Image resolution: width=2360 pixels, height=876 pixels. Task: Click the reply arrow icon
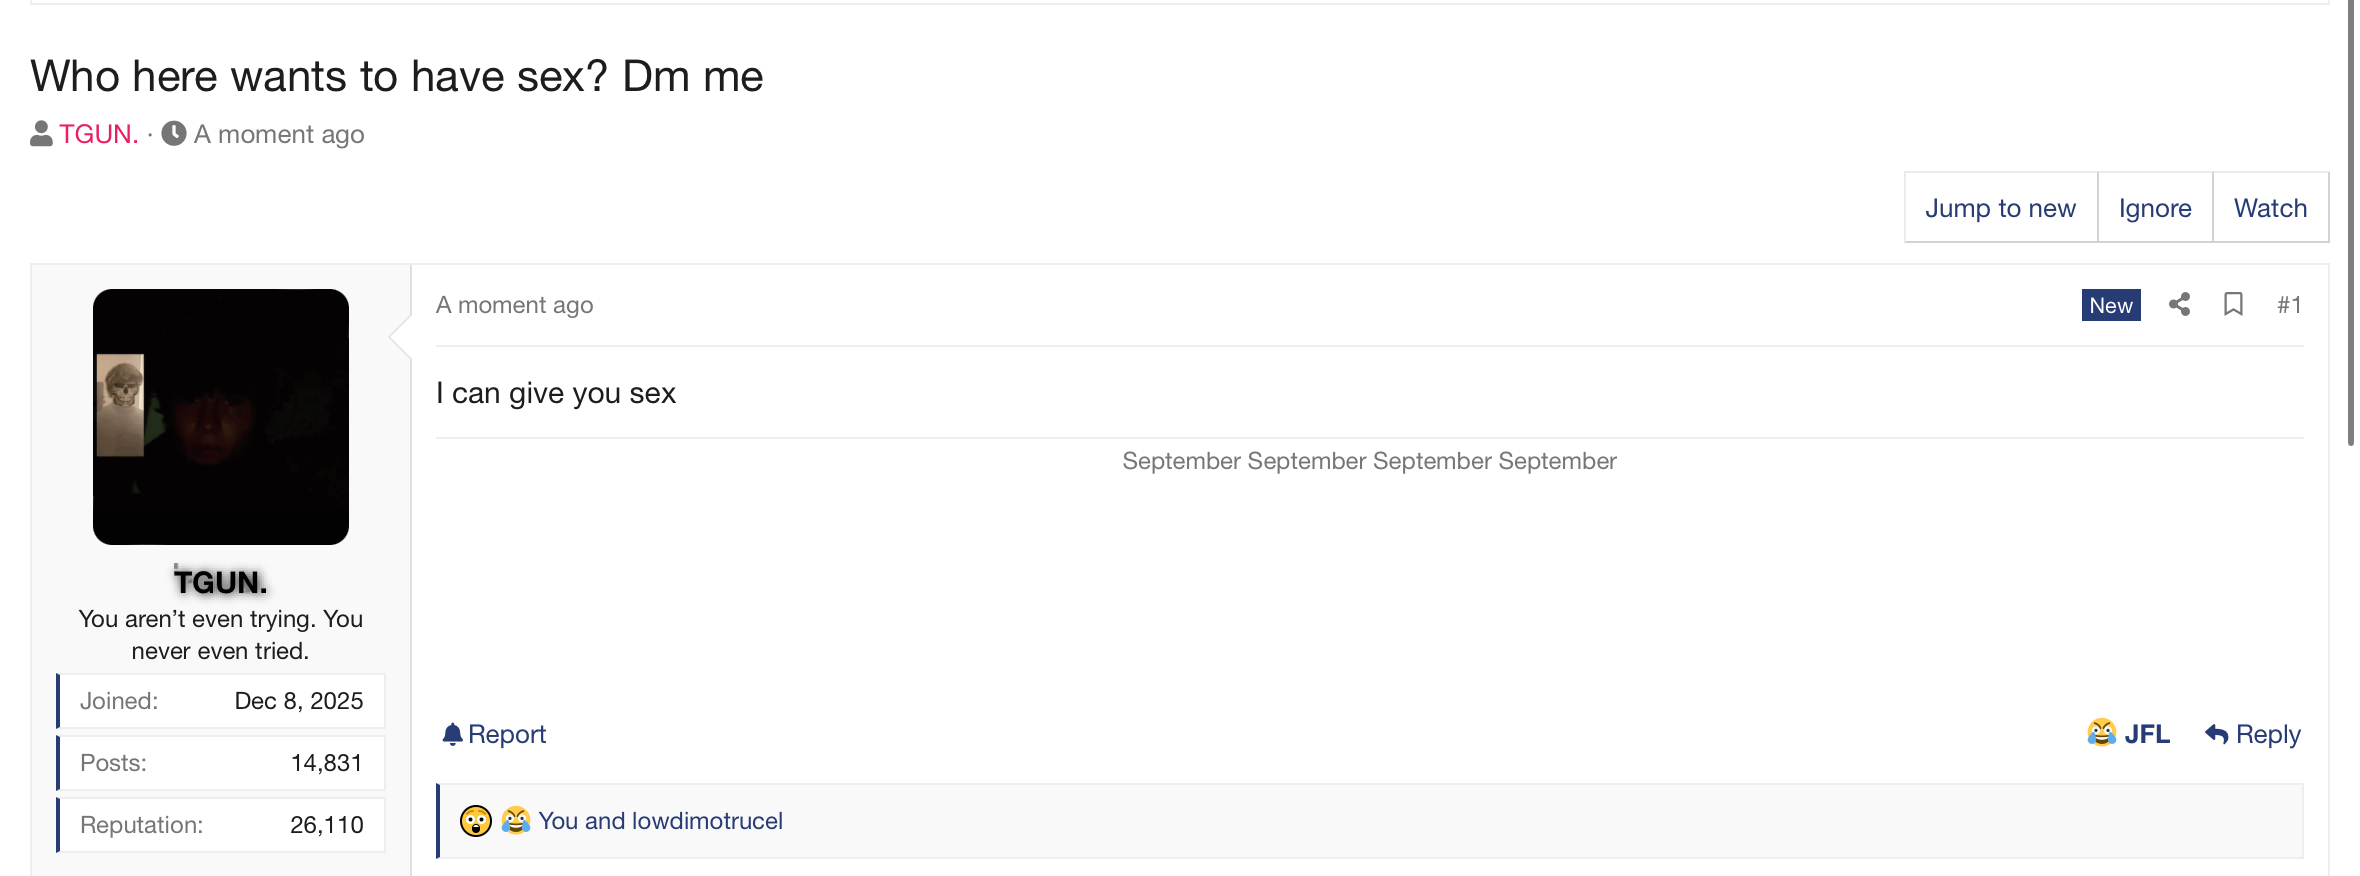(2216, 735)
